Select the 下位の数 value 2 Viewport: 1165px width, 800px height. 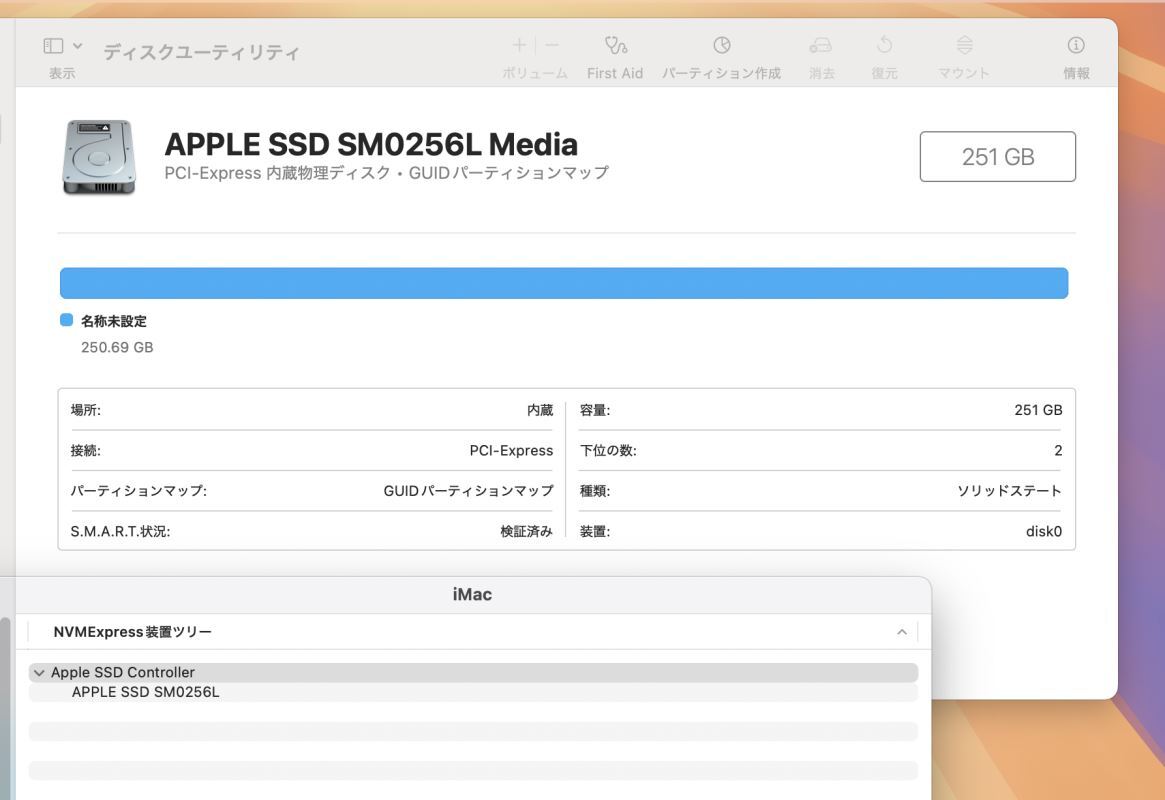(1058, 450)
